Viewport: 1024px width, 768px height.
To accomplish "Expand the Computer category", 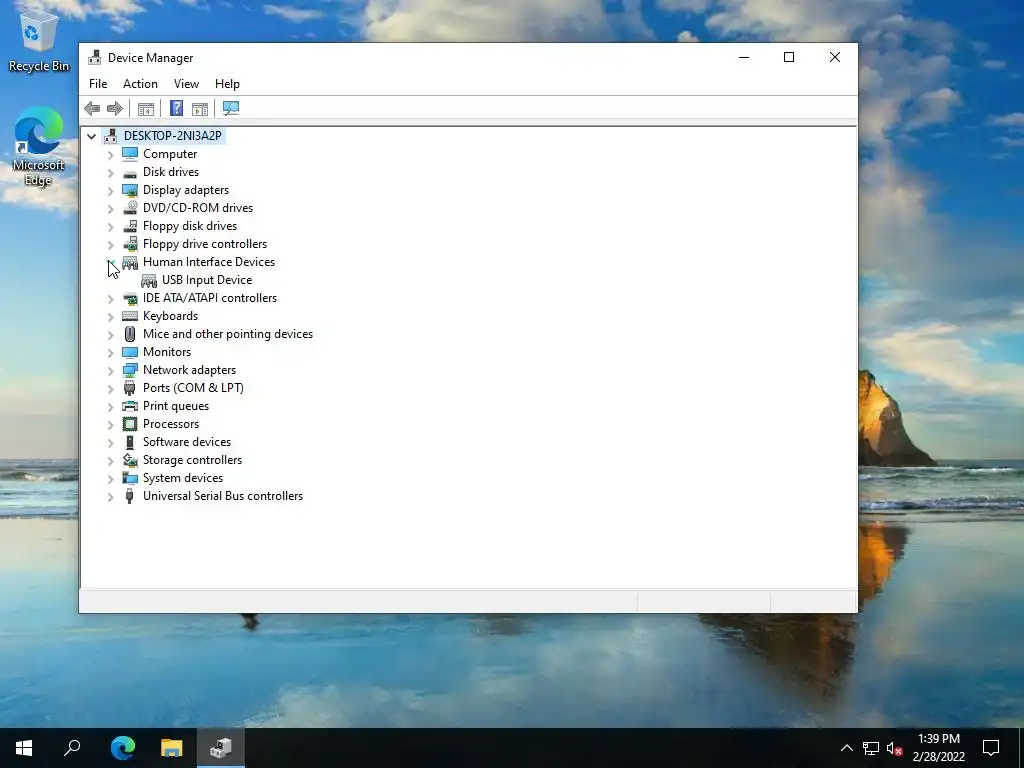I will [110, 155].
